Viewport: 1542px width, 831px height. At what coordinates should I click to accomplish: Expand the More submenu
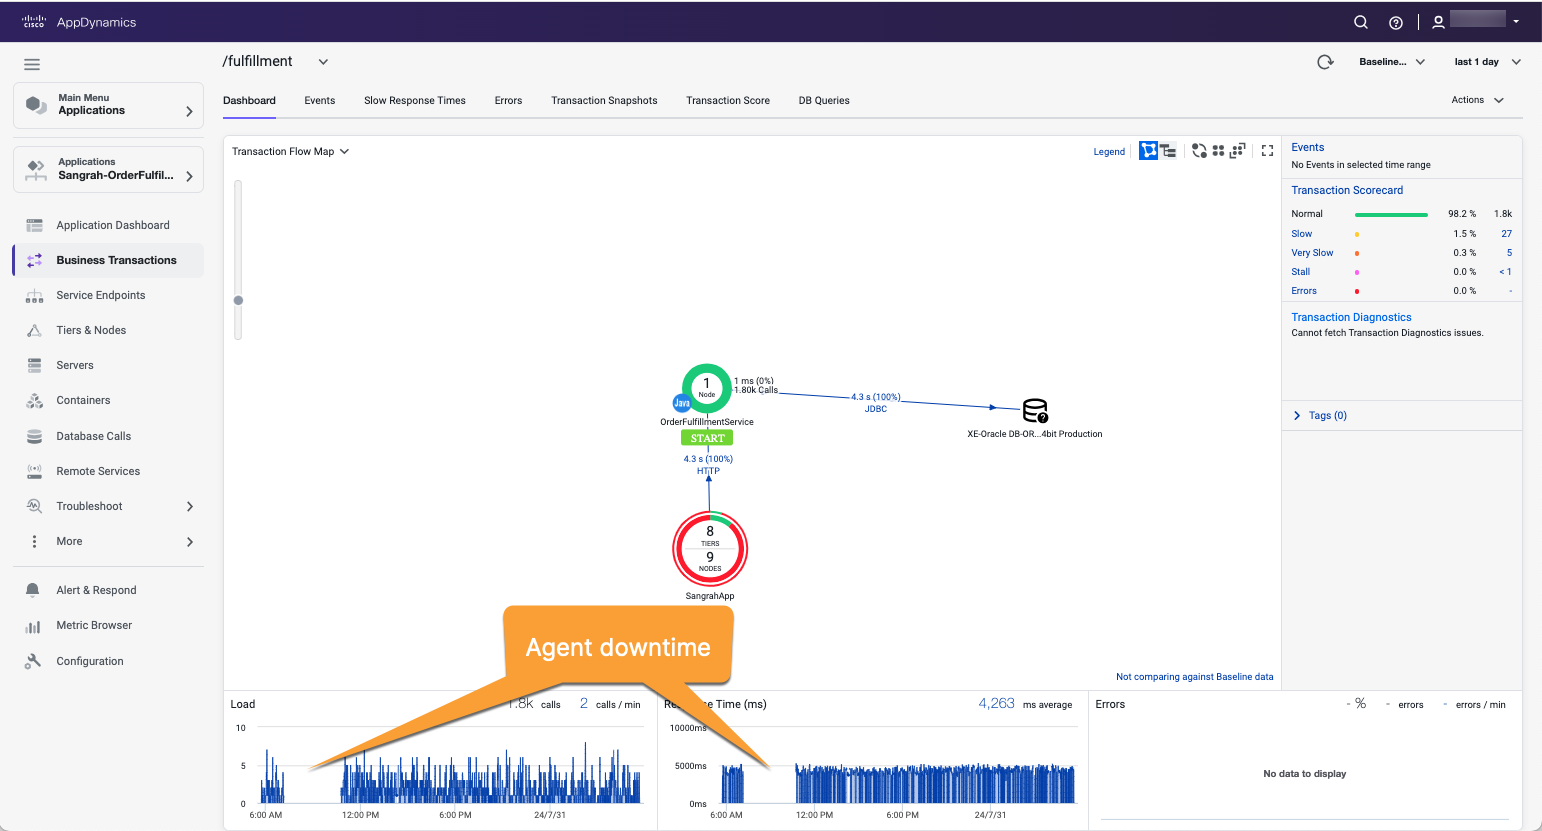tap(190, 542)
